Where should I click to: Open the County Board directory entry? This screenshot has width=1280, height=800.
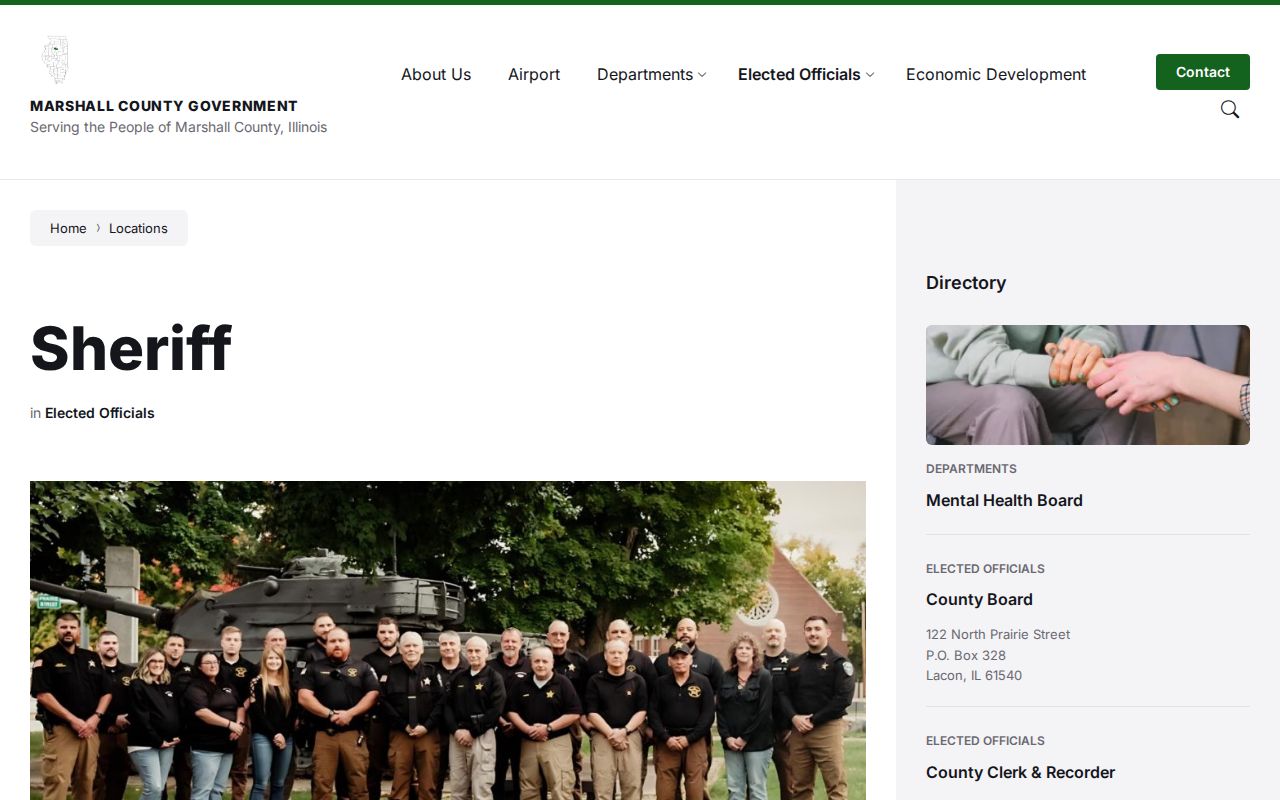coord(979,599)
